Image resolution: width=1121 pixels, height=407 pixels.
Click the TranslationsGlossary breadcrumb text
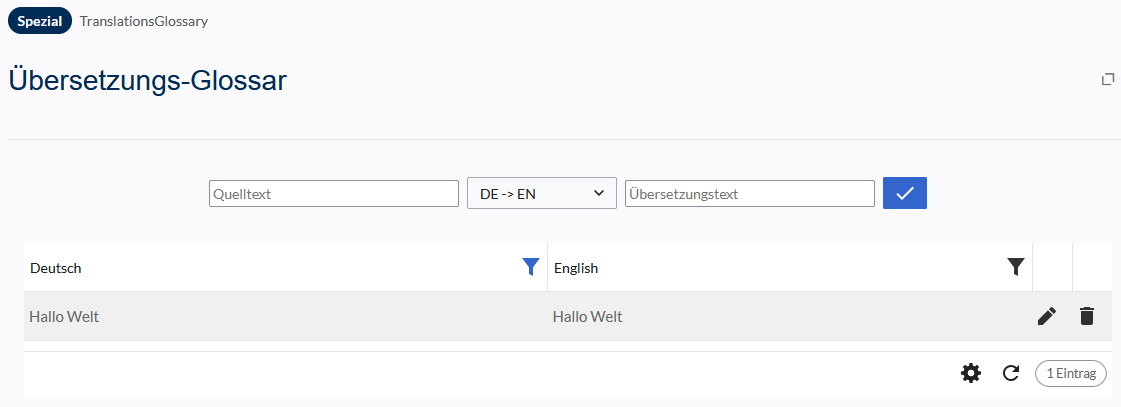tap(144, 21)
